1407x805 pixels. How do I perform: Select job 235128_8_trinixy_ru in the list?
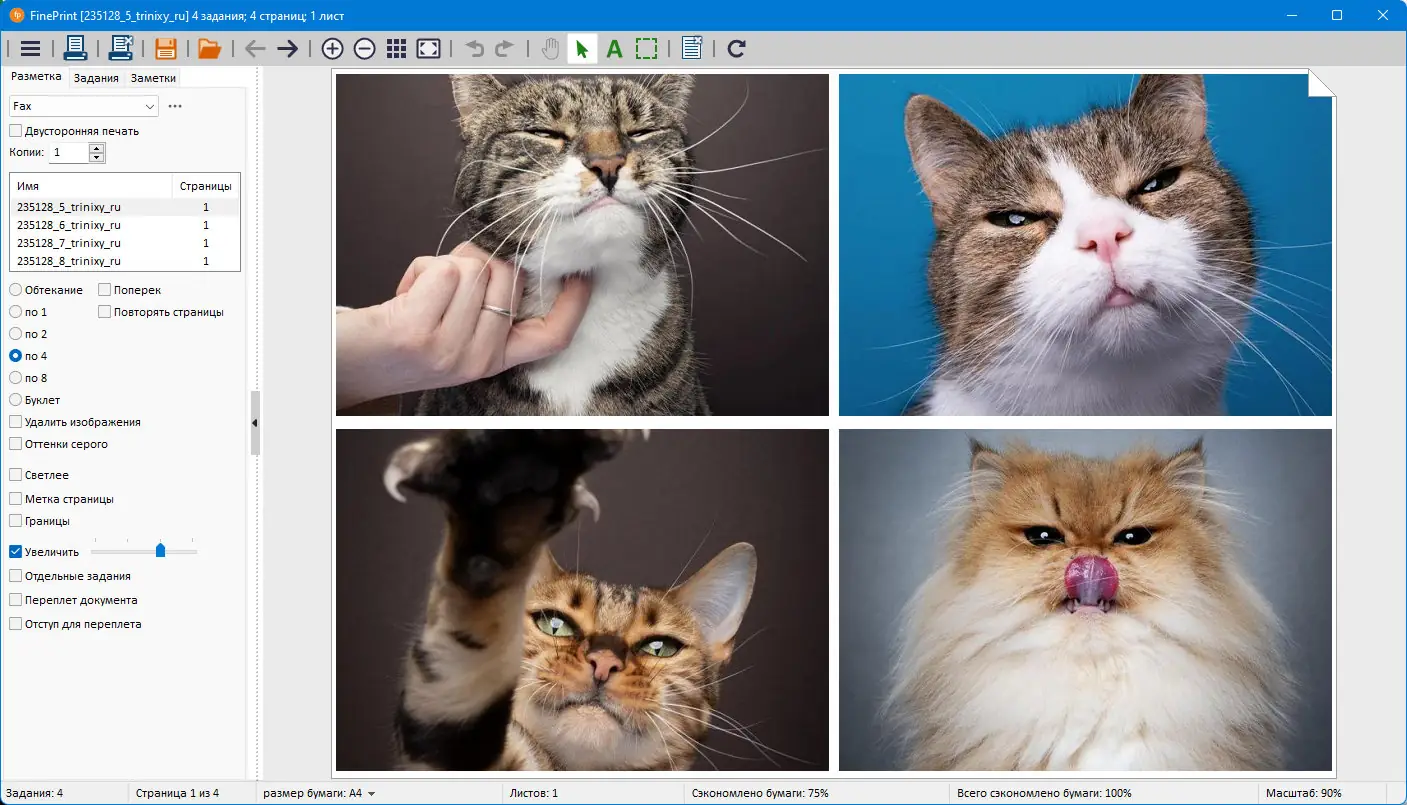[x=125, y=261]
